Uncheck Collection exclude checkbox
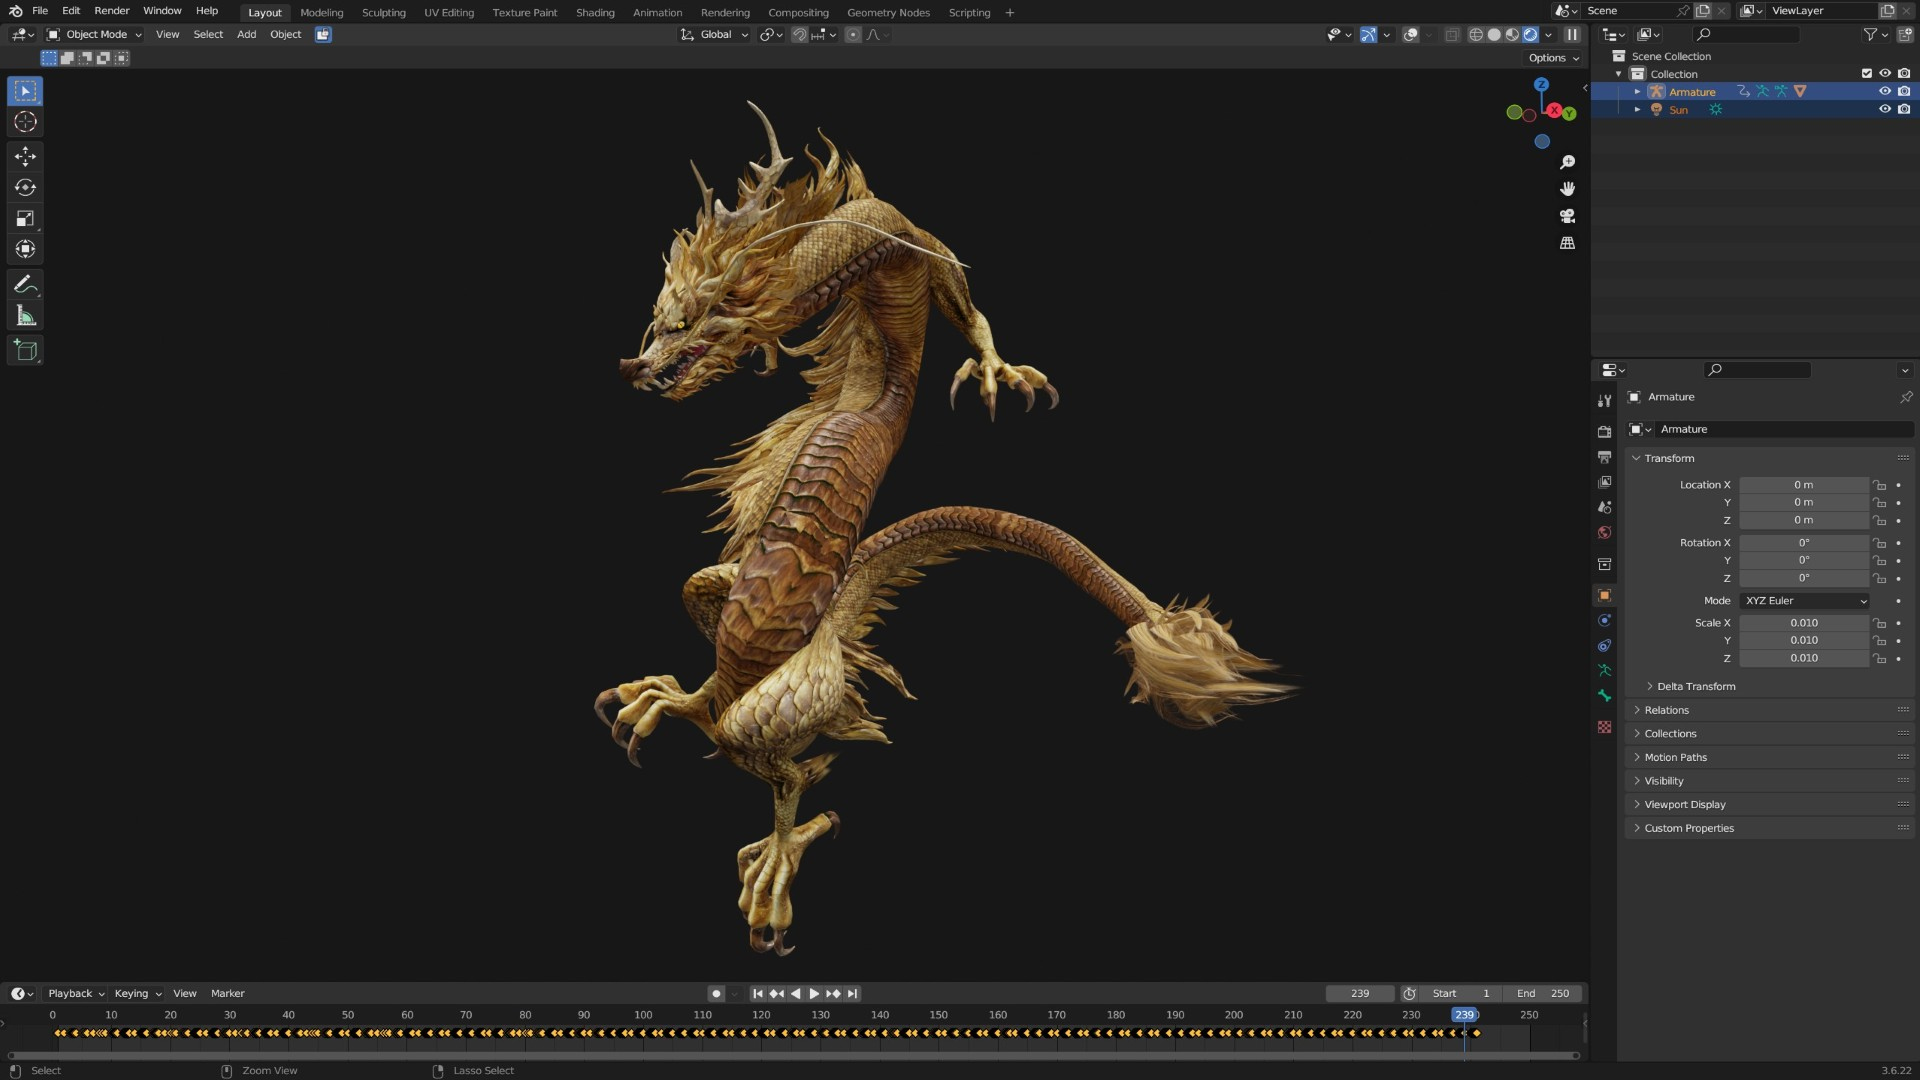 1866,73
